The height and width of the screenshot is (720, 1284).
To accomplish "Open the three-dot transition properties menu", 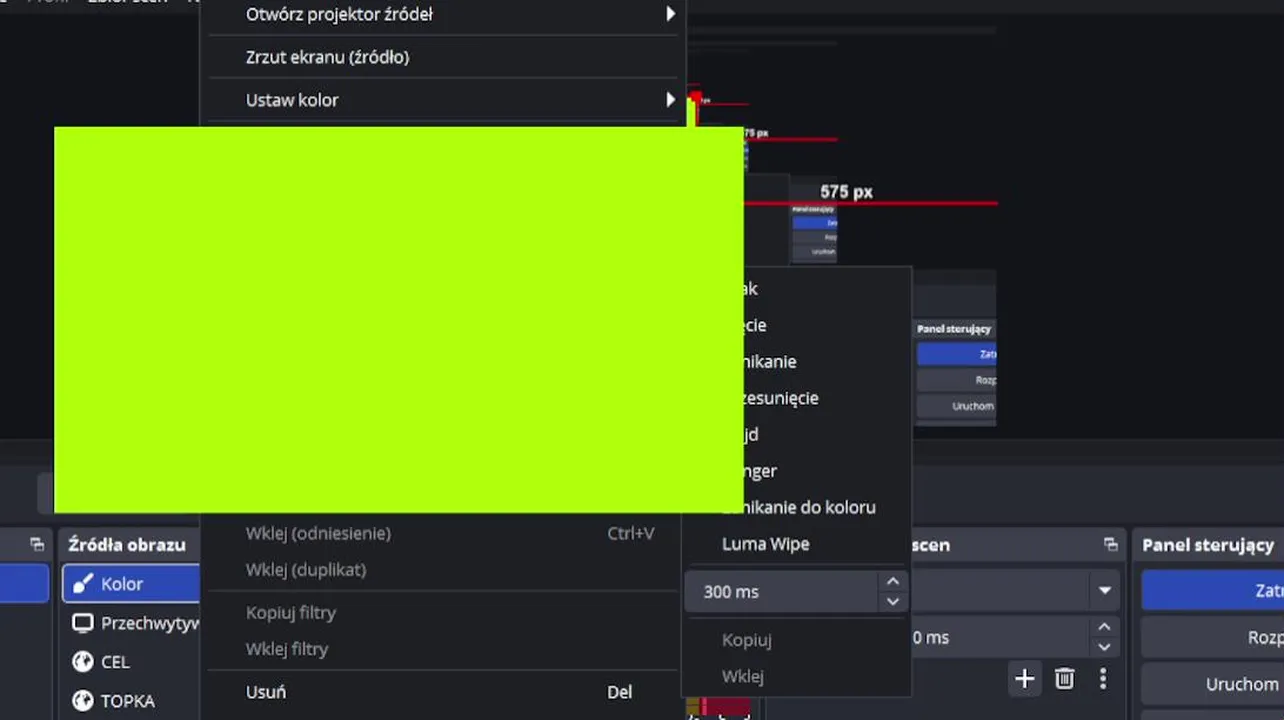I will pyautogui.click(x=1103, y=680).
